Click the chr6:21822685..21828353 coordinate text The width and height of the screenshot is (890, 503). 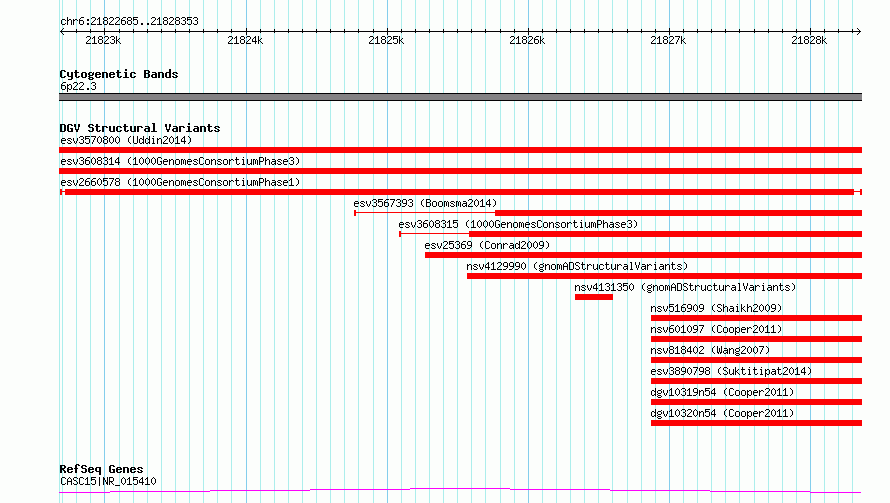(x=129, y=22)
